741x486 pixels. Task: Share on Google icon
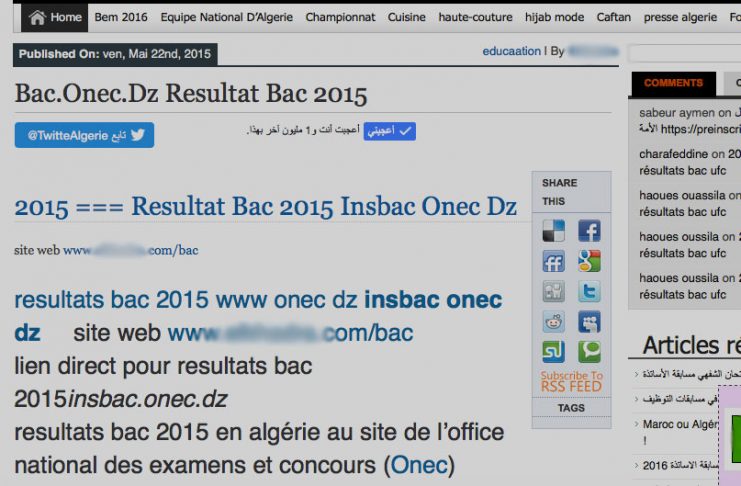click(x=589, y=261)
